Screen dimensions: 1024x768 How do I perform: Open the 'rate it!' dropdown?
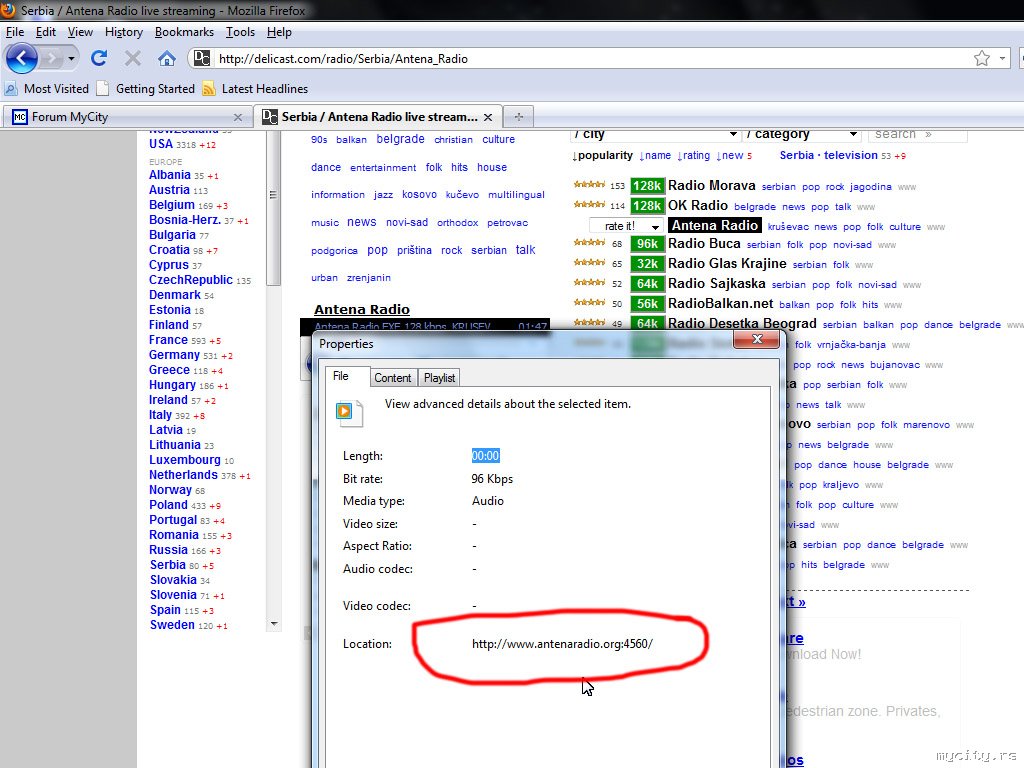pyautogui.click(x=626, y=227)
